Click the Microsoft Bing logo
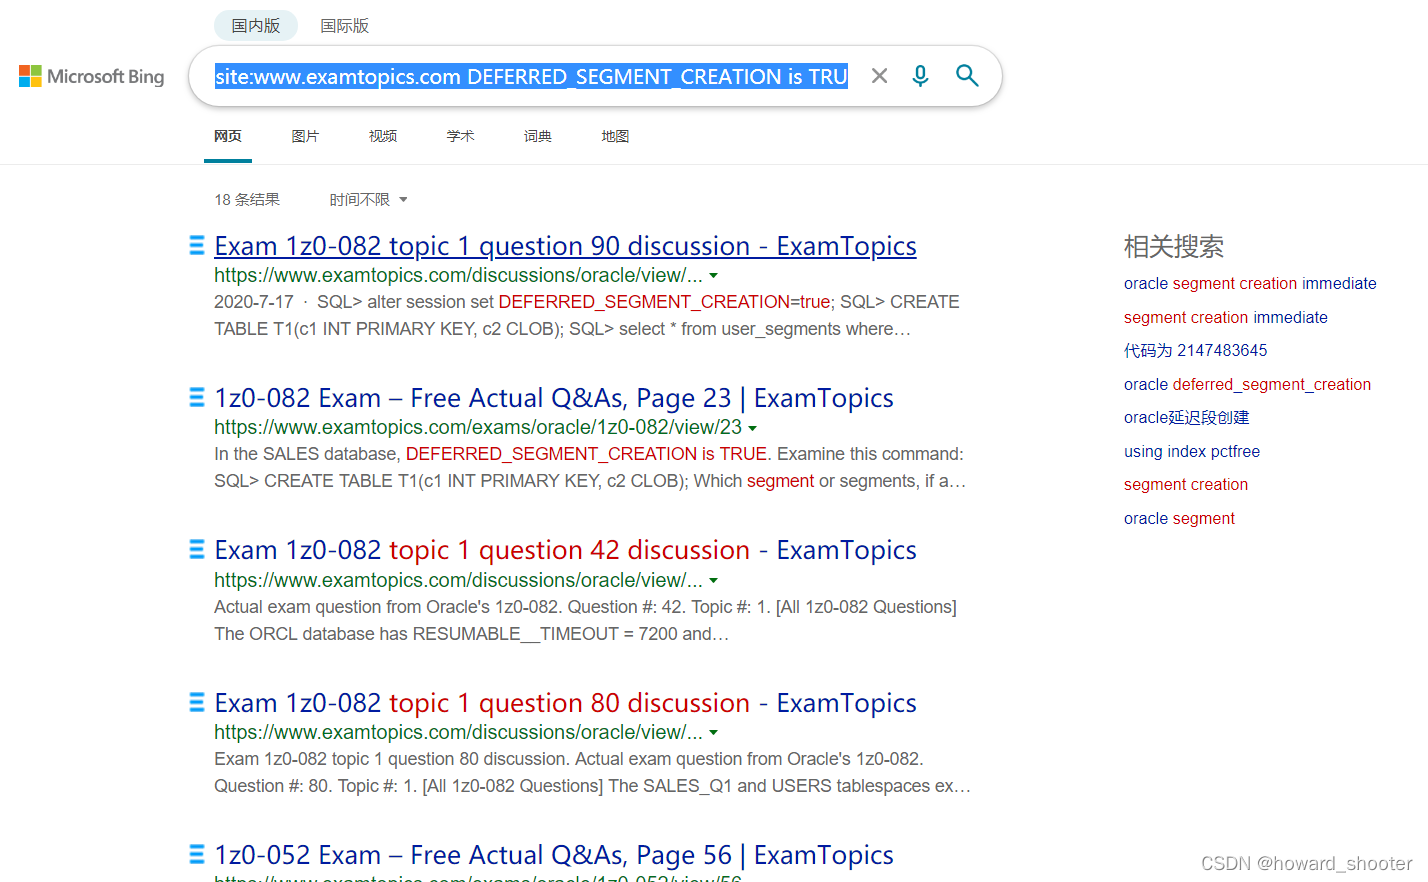The image size is (1428, 882). (x=92, y=76)
